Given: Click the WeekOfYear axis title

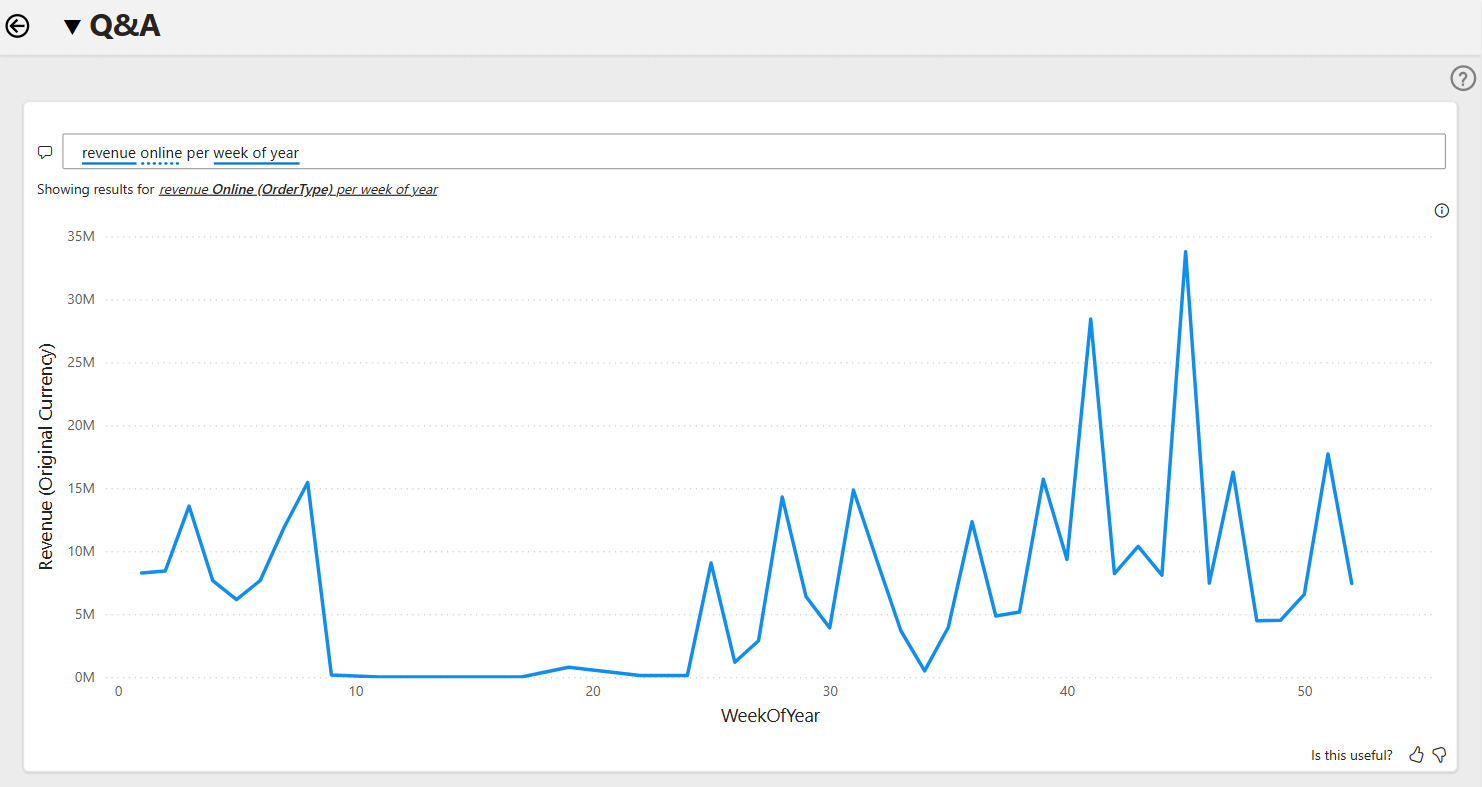Looking at the screenshot, I should 770,716.
